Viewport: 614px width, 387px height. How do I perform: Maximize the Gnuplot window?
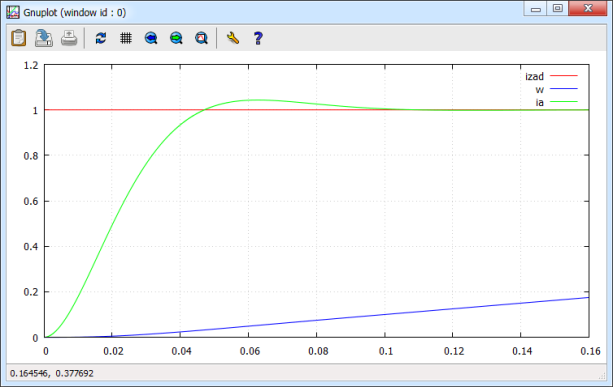point(558,8)
